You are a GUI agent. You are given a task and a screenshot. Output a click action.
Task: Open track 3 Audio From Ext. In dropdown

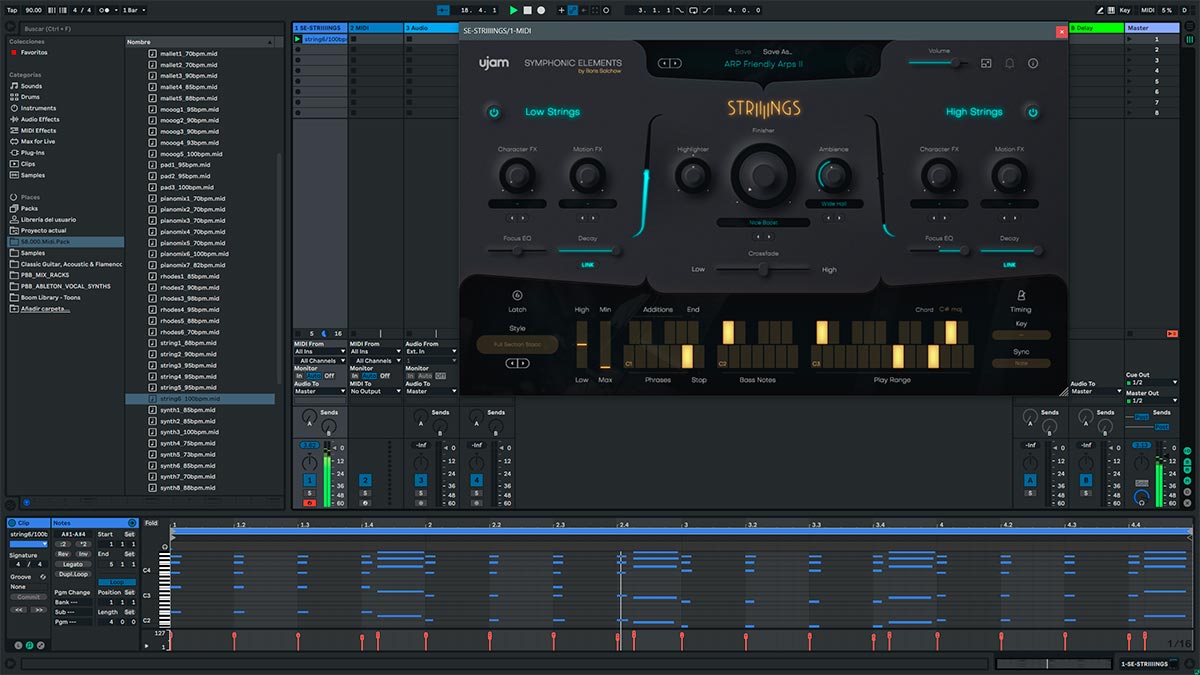click(431, 352)
